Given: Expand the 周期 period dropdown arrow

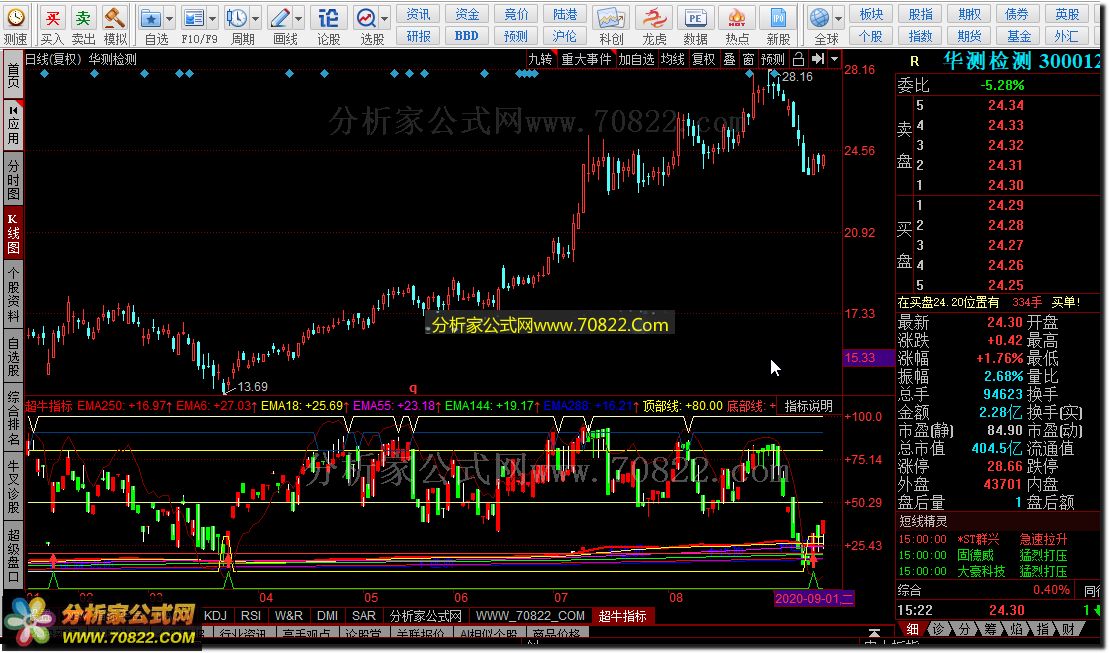Looking at the screenshot, I should [x=256, y=18].
